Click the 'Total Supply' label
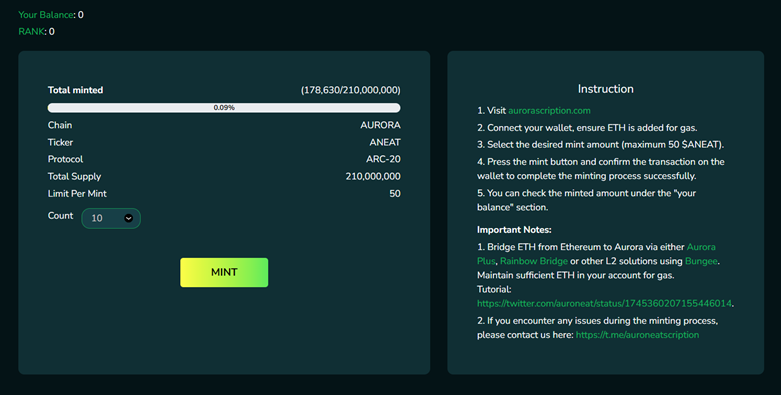The height and width of the screenshot is (395, 781). [74, 176]
